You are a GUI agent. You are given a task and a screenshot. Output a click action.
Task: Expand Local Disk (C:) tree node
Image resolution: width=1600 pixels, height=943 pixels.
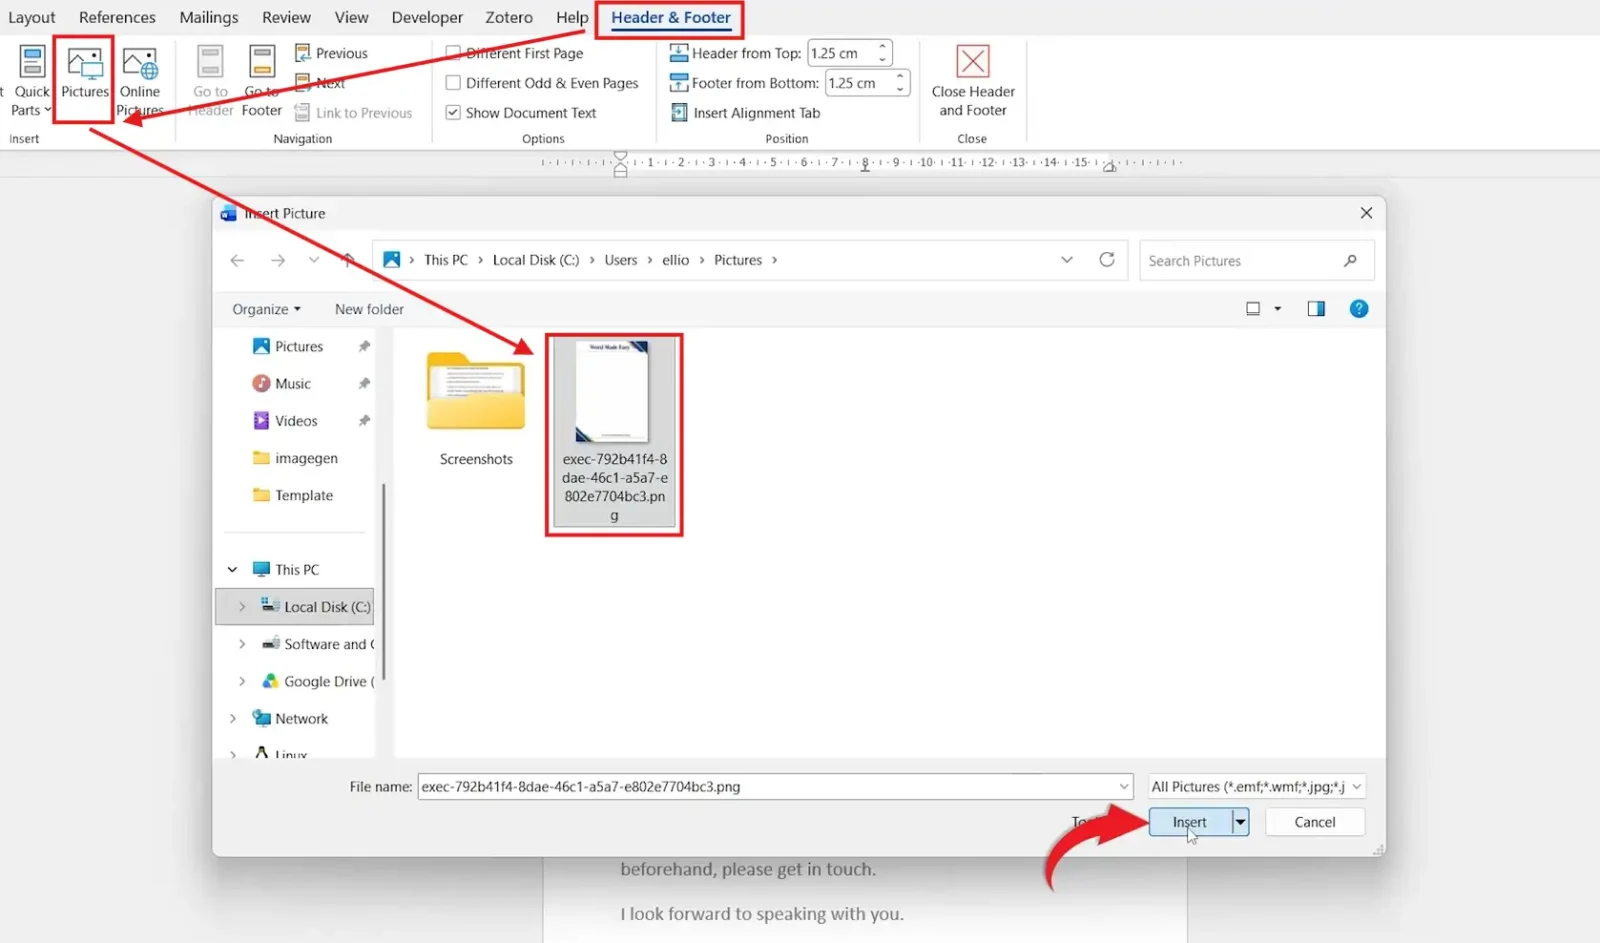[241, 607]
